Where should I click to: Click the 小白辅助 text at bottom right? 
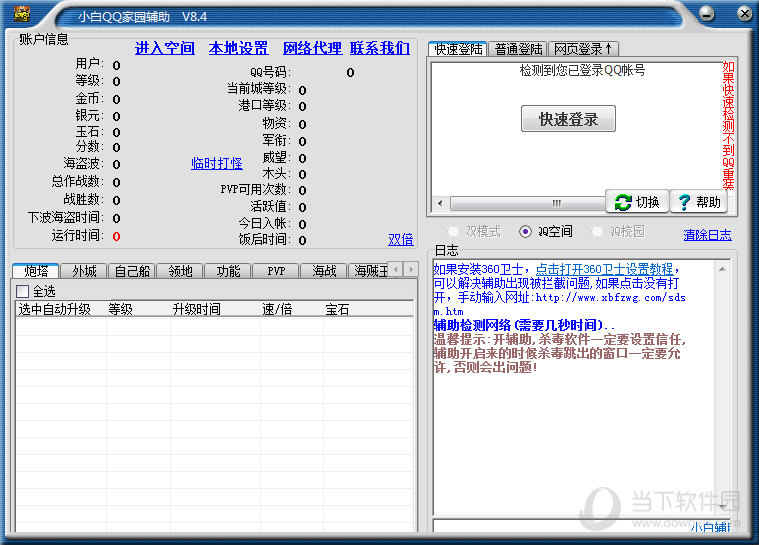[x=710, y=527]
